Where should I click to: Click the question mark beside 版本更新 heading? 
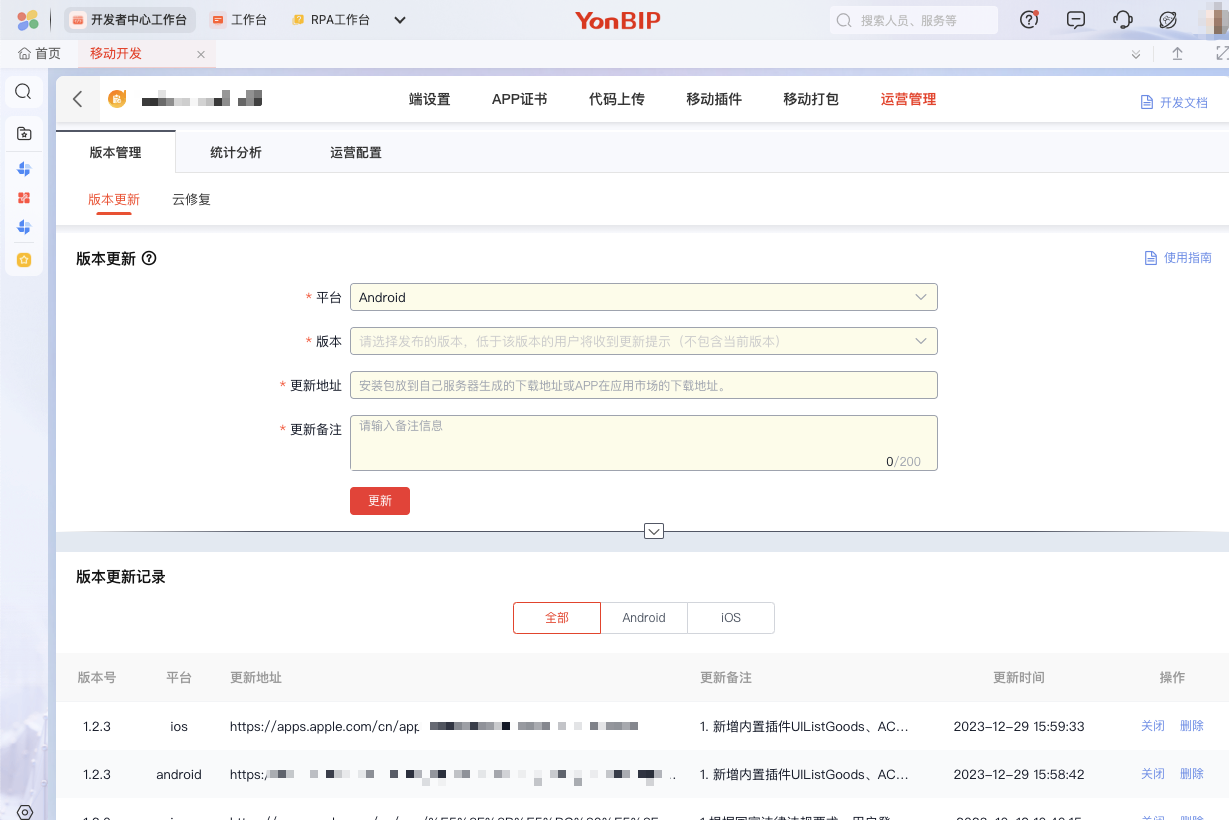149,258
